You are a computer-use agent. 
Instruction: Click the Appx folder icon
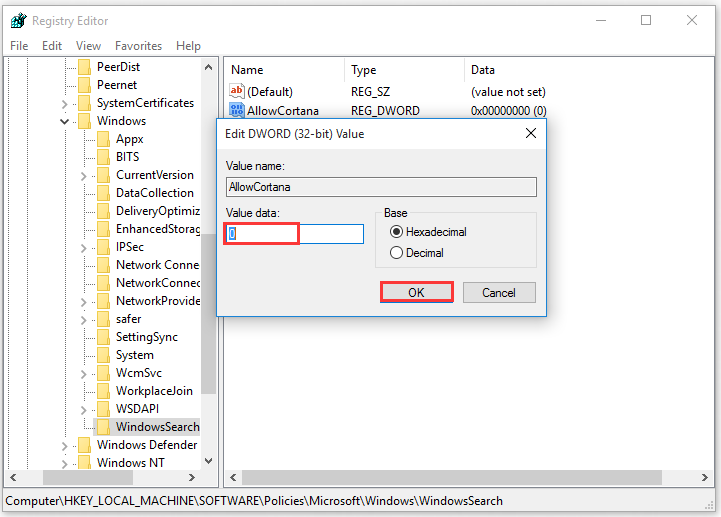pos(103,139)
